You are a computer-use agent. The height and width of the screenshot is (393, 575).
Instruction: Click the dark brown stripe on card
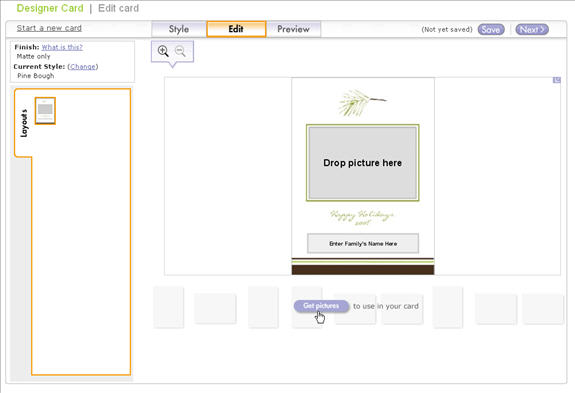click(363, 270)
